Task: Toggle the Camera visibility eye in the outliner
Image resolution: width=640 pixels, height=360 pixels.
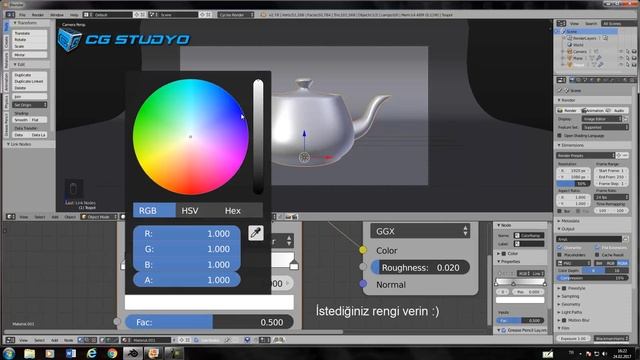Action: pyautogui.click(x=621, y=51)
